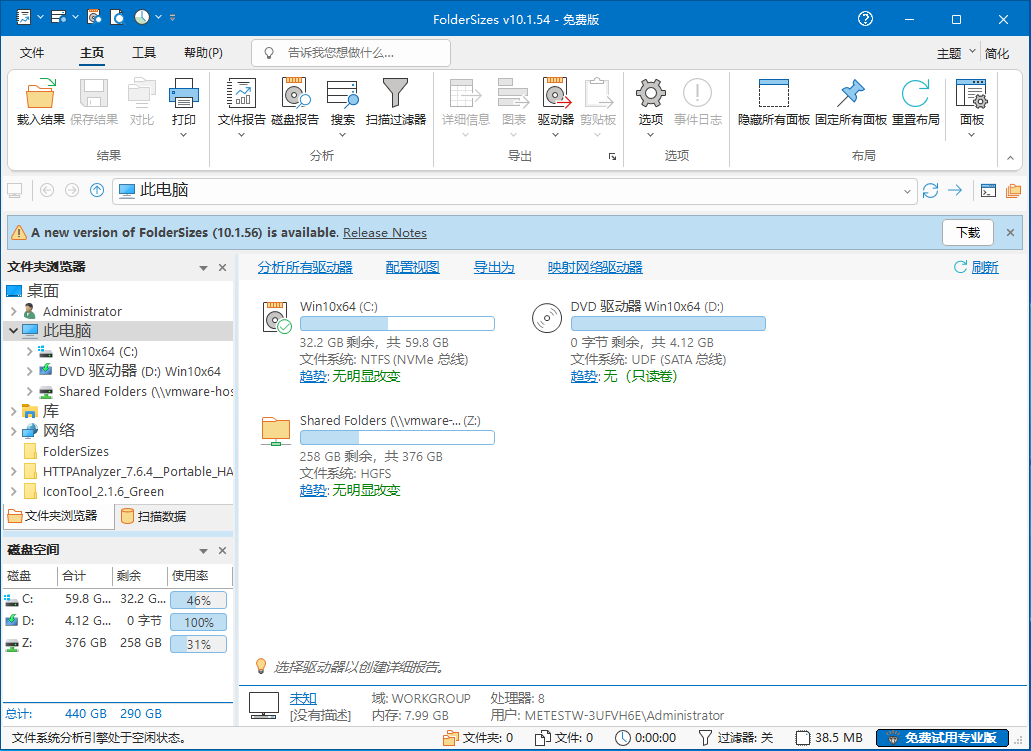Expand Win10x64 (C:) tree node
1031x751 pixels.
click(29, 351)
